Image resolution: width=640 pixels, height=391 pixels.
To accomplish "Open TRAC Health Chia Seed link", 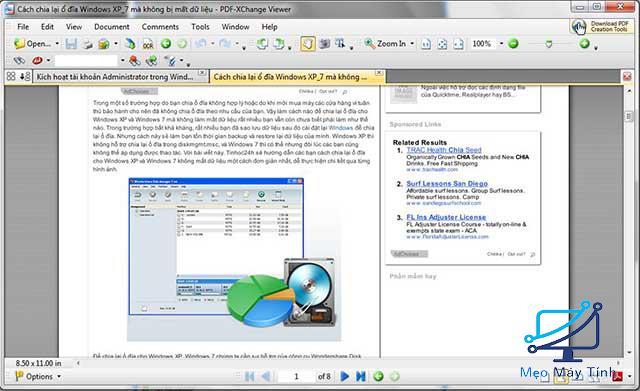I will 444,150.
